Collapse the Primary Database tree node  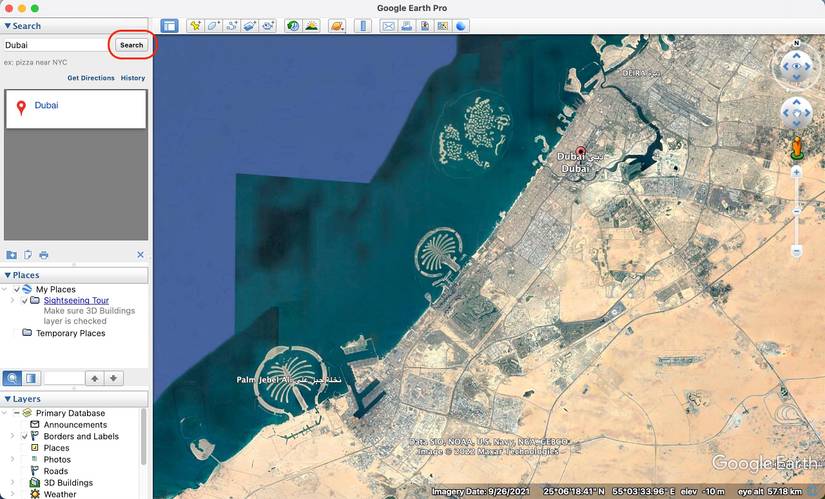pyautogui.click(x=5, y=413)
